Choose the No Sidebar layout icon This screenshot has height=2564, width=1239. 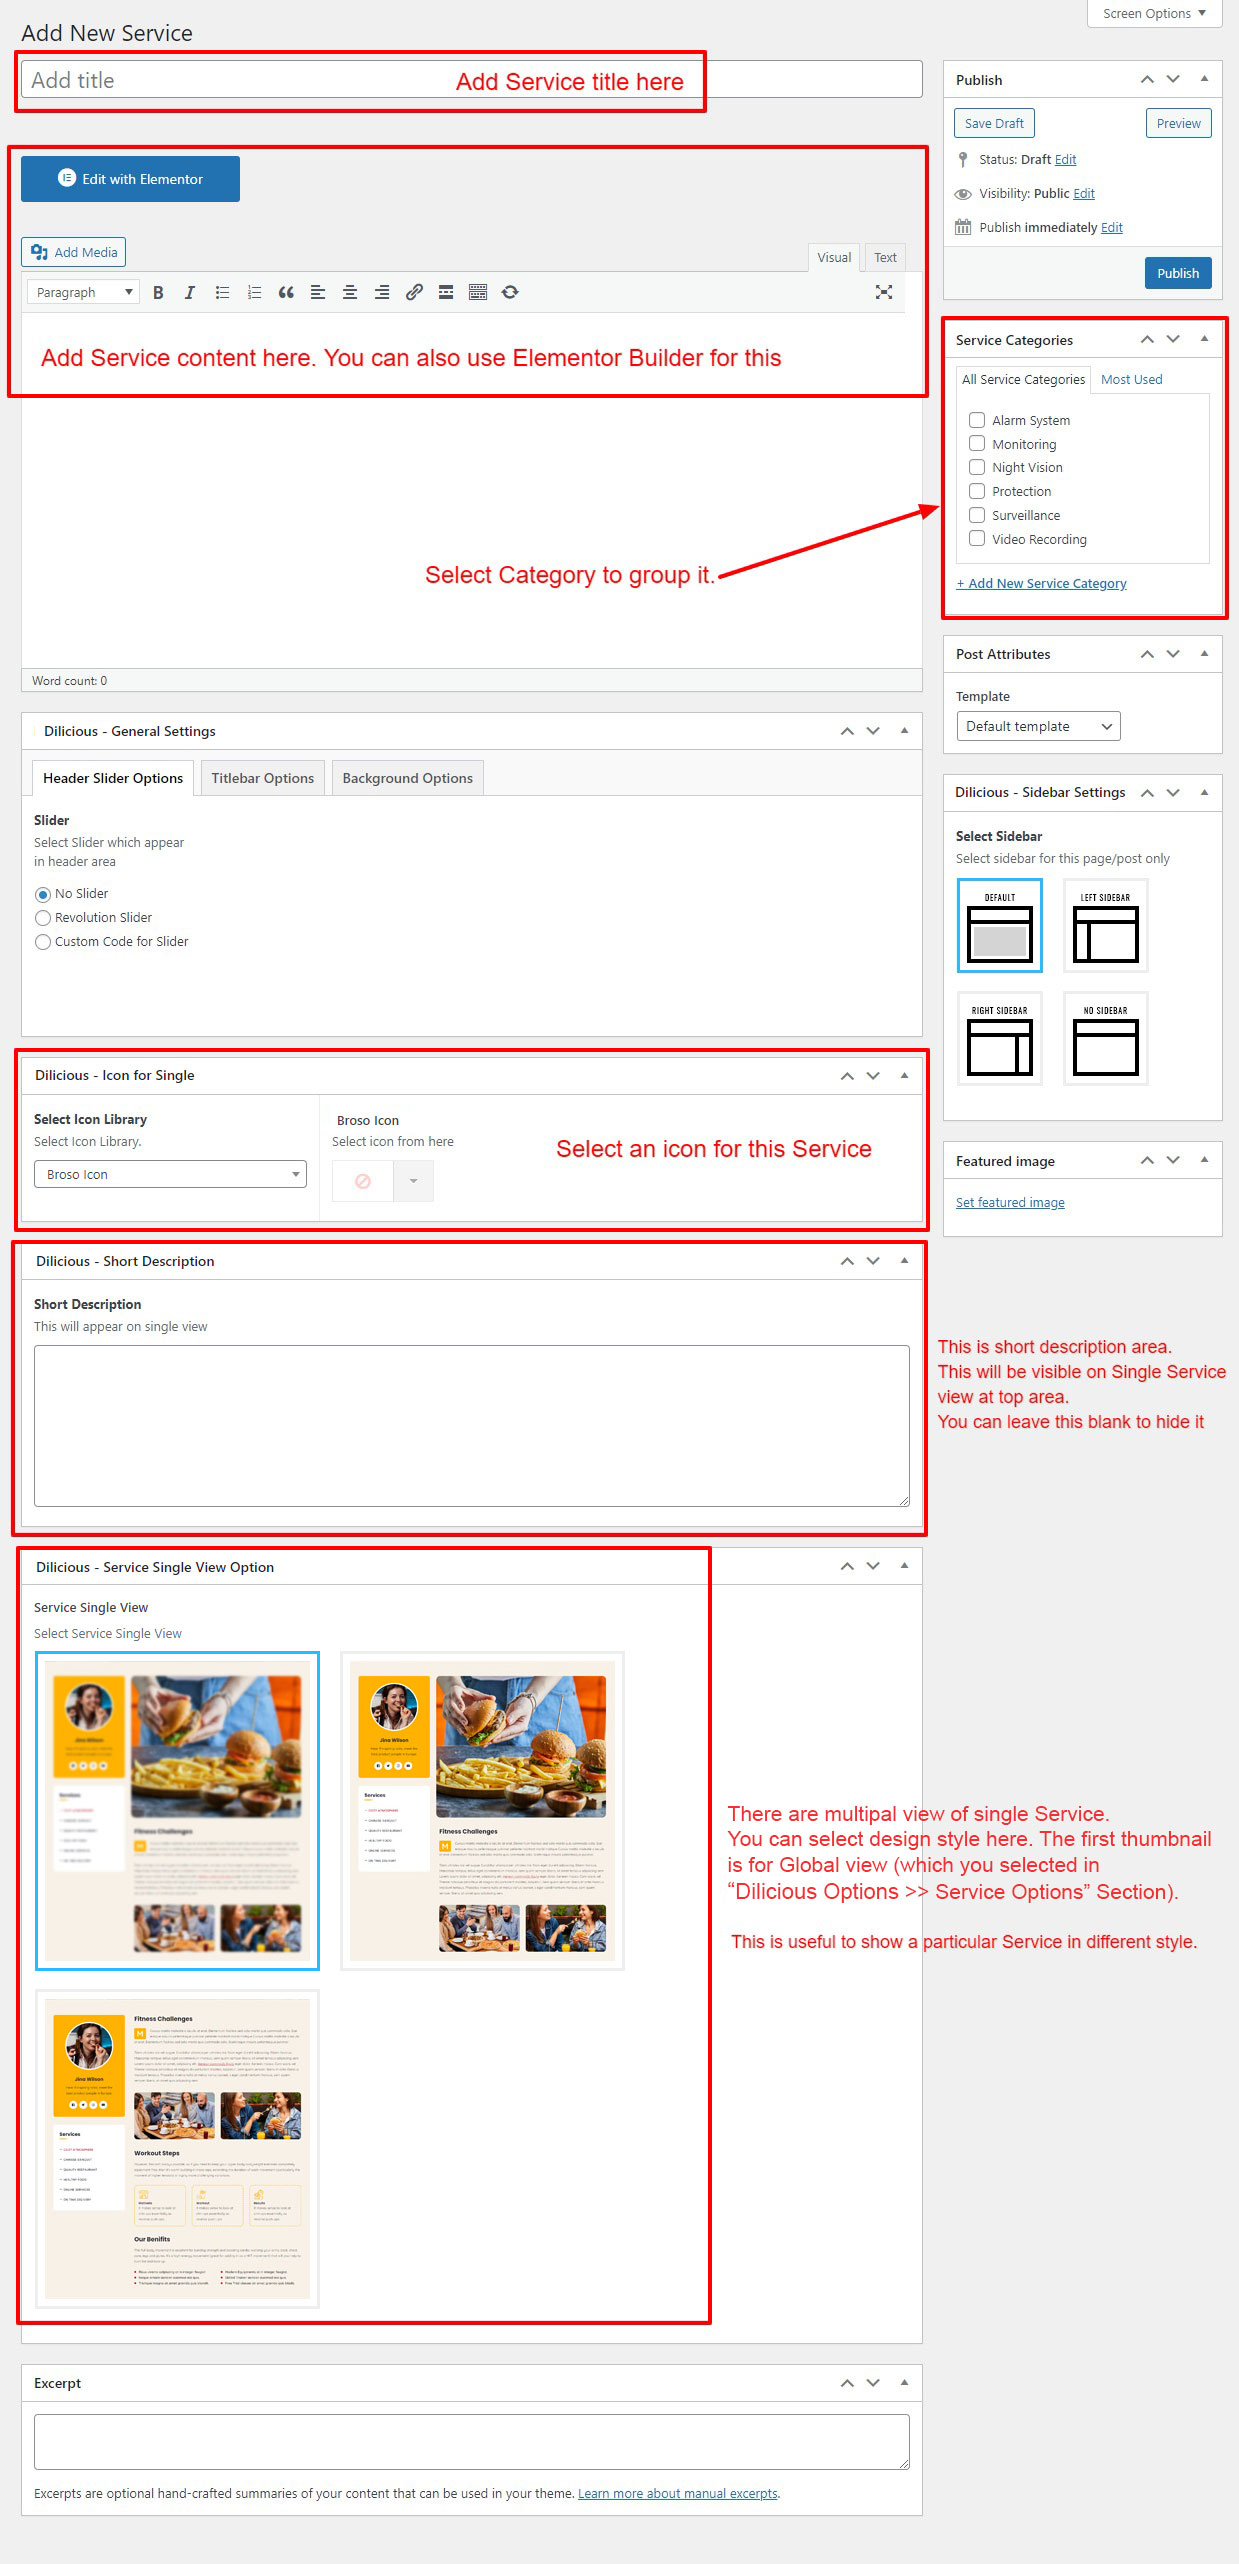pyautogui.click(x=1105, y=1038)
